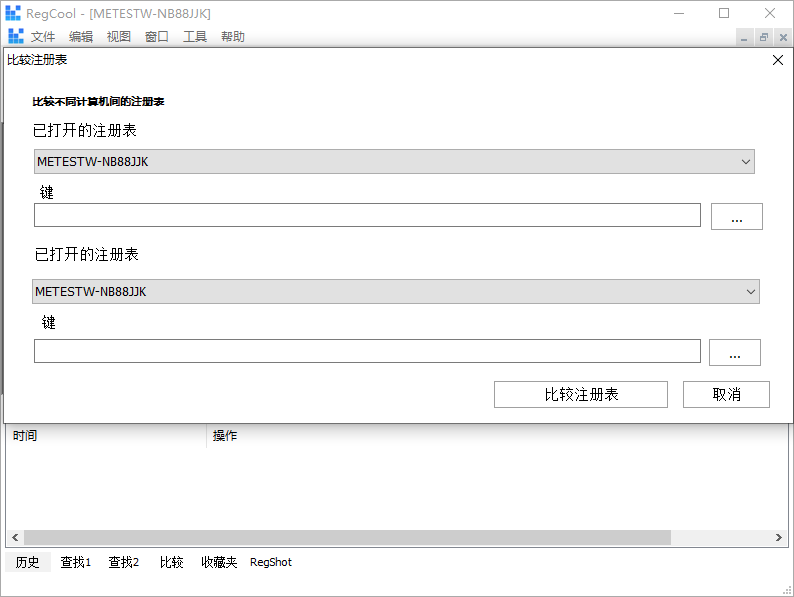Switch to the 历史 tab
Viewport: 794px width, 597px height.
pyautogui.click(x=28, y=562)
